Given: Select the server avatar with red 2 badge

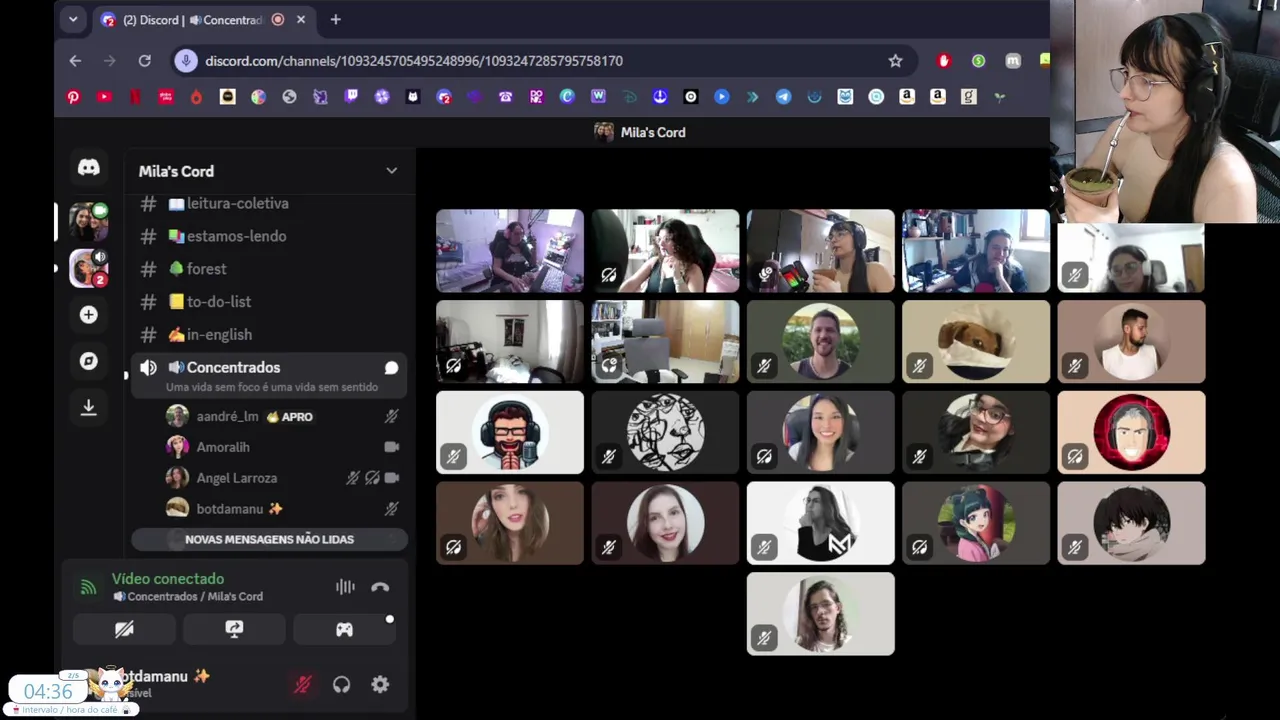Looking at the screenshot, I should (89, 268).
